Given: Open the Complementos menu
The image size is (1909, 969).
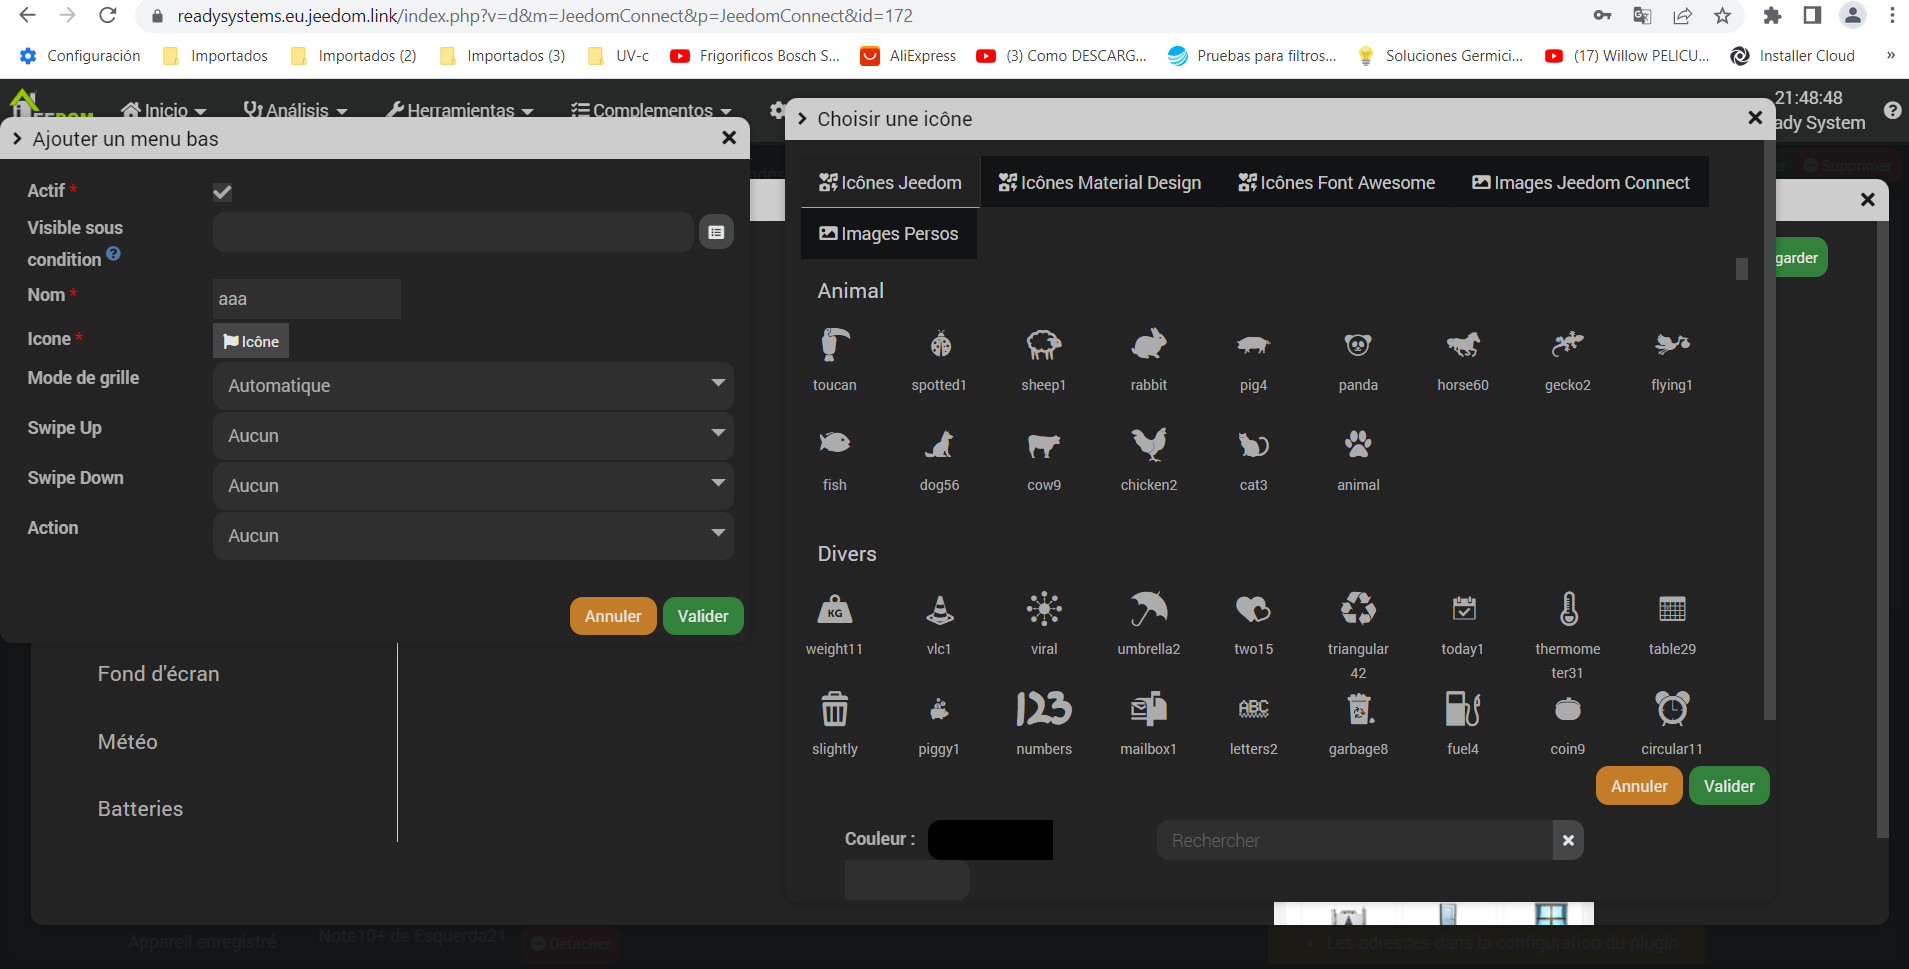Looking at the screenshot, I should point(652,110).
